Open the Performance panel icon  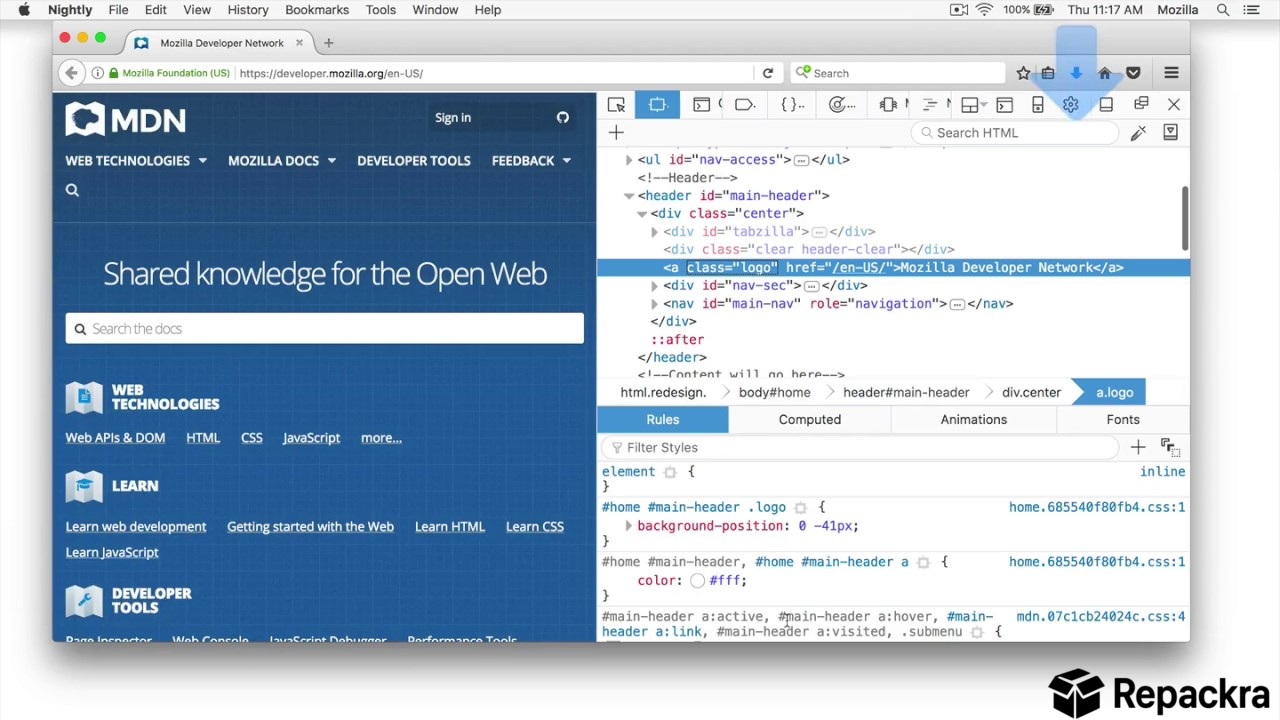(x=841, y=105)
